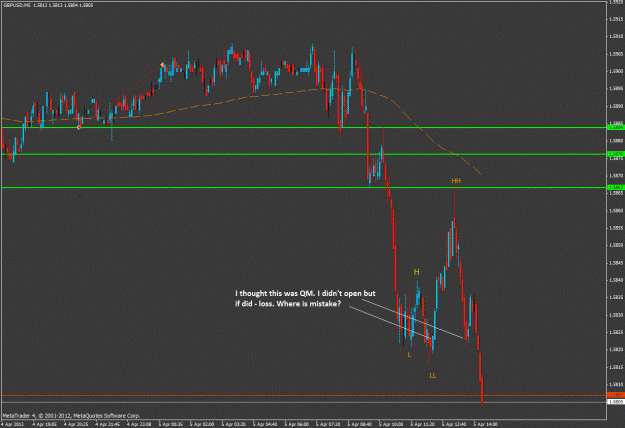Select the 'I thought this was QM' annotation

pyautogui.click(x=305, y=298)
